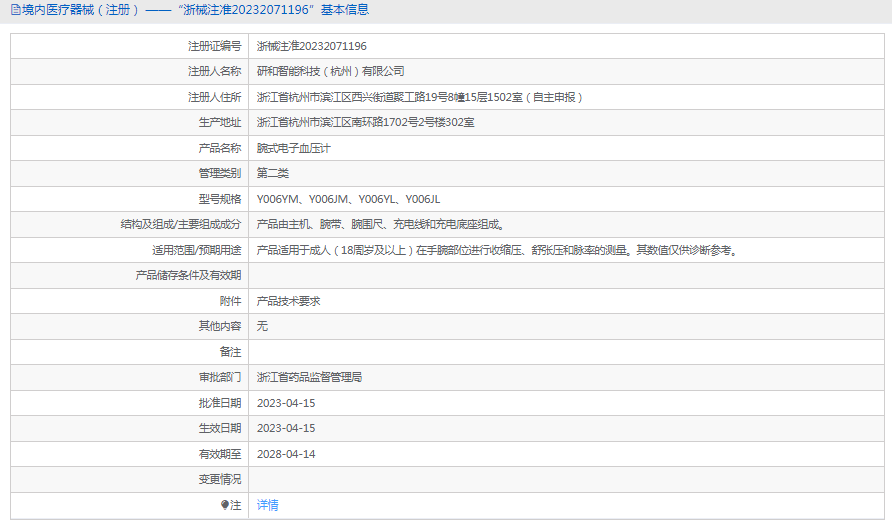Click the 附件 label
The image size is (892, 524).
pyautogui.click(x=230, y=301)
